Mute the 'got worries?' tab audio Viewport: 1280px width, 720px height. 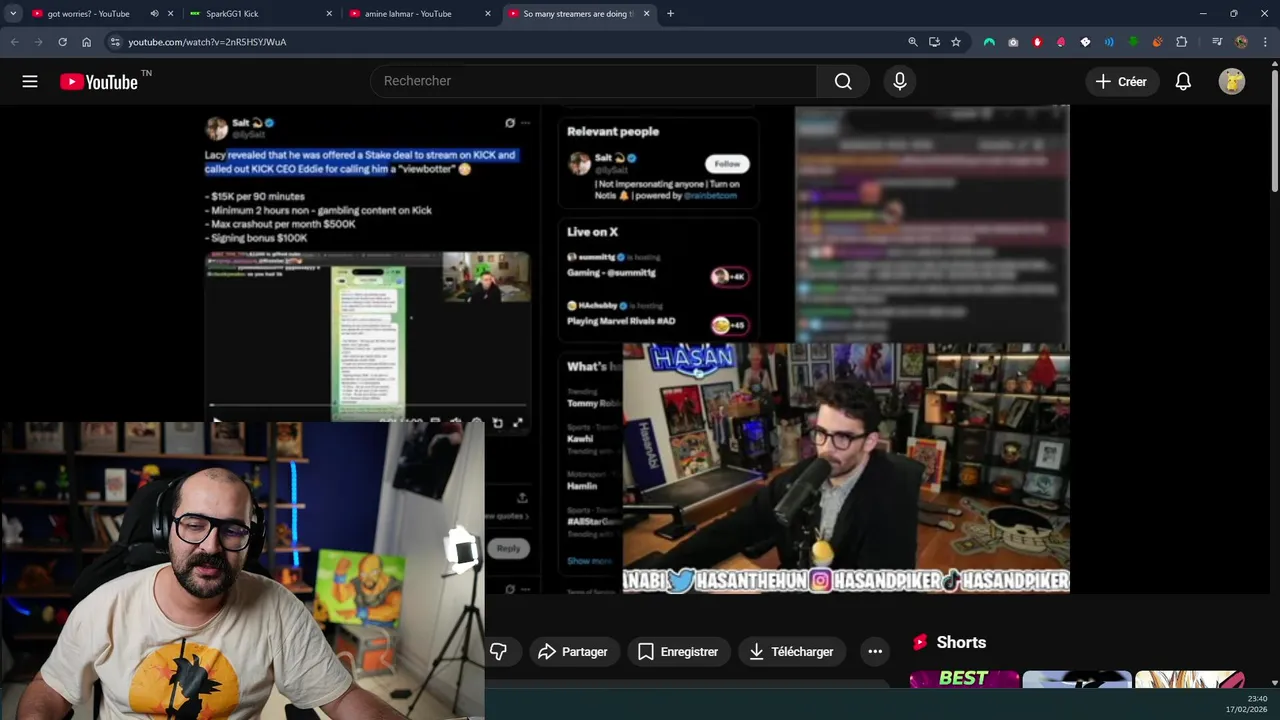tap(154, 14)
